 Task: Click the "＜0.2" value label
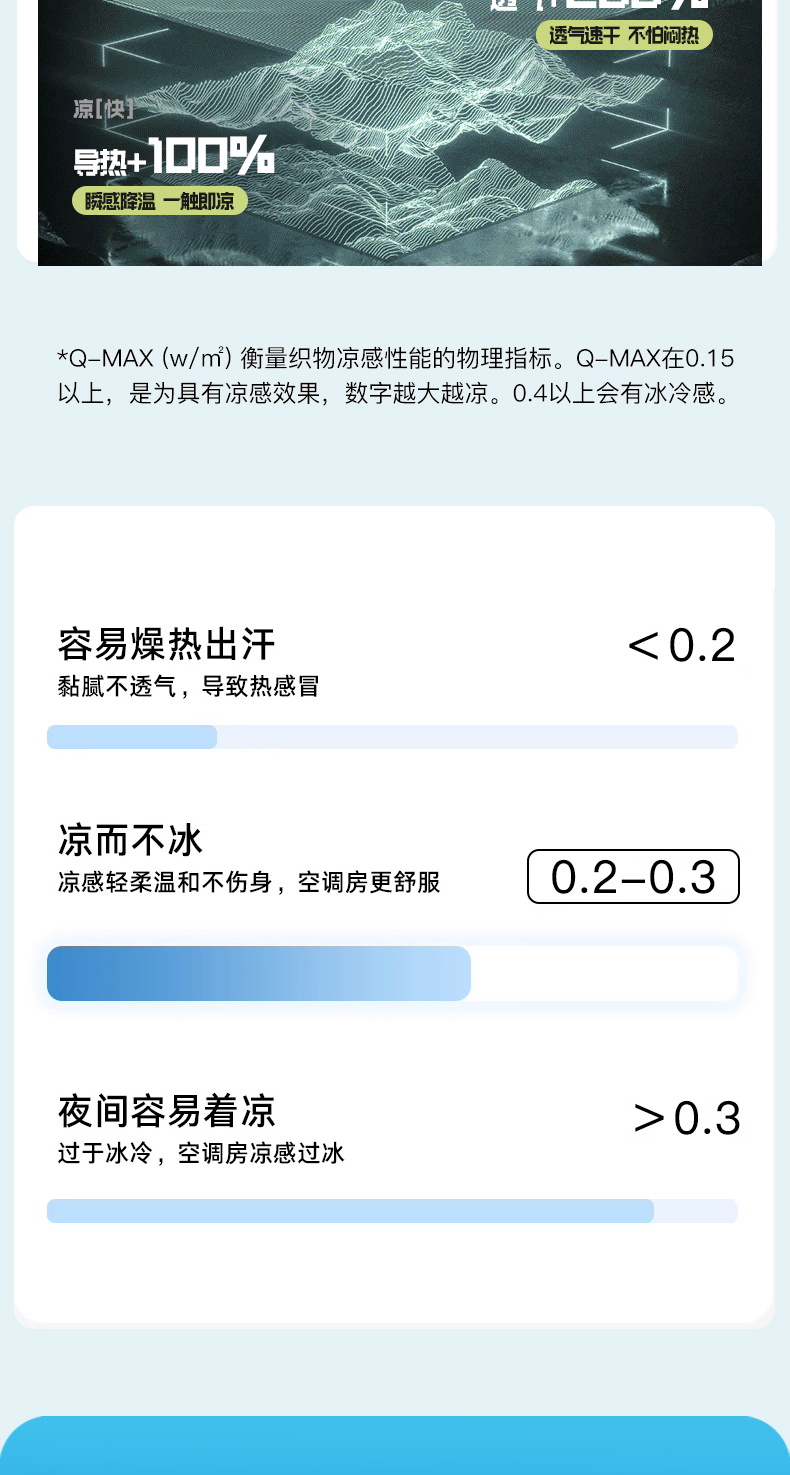[681, 646]
